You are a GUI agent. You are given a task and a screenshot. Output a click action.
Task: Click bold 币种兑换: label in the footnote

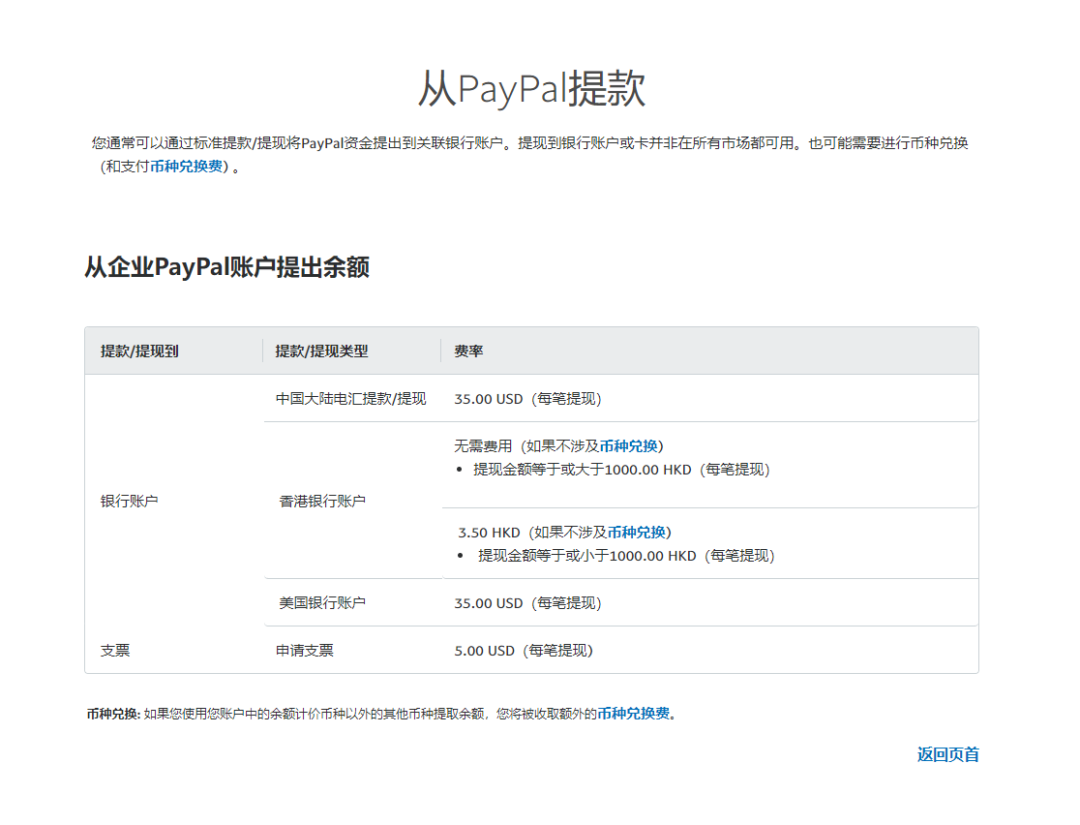point(114,714)
